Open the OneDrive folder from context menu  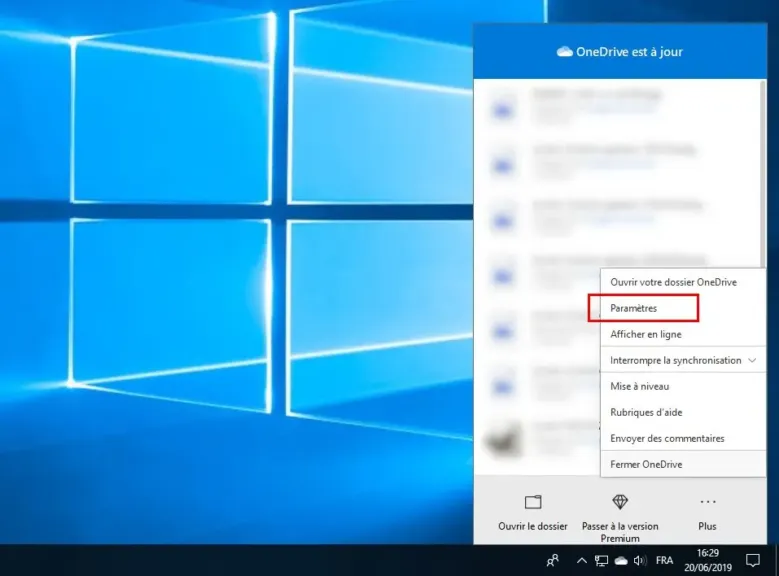tap(683, 282)
